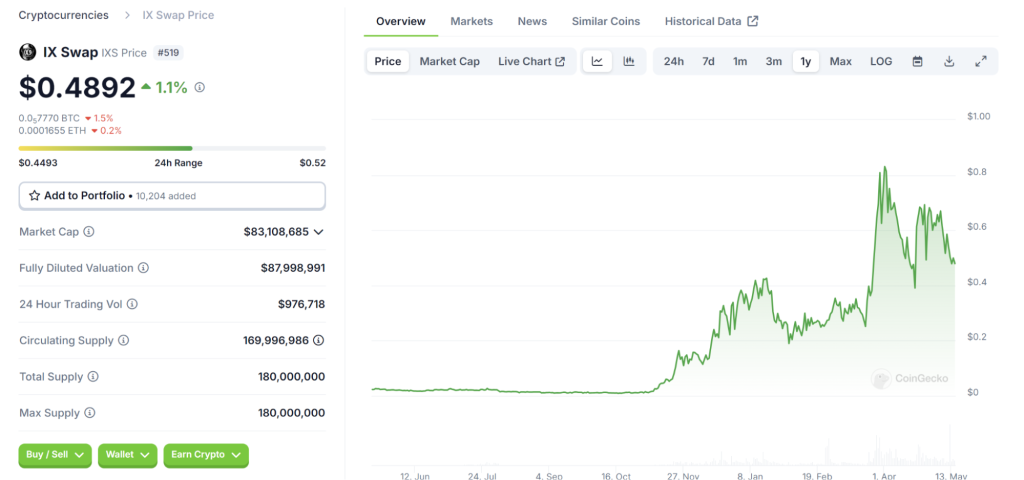This screenshot has height=480, width=1024.
Task: Download the chart data icon
Action: point(949,62)
